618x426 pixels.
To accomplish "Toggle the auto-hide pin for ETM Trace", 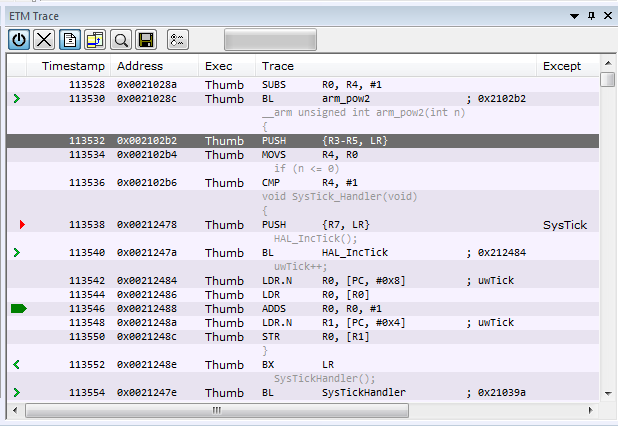I will click(591, 16).
